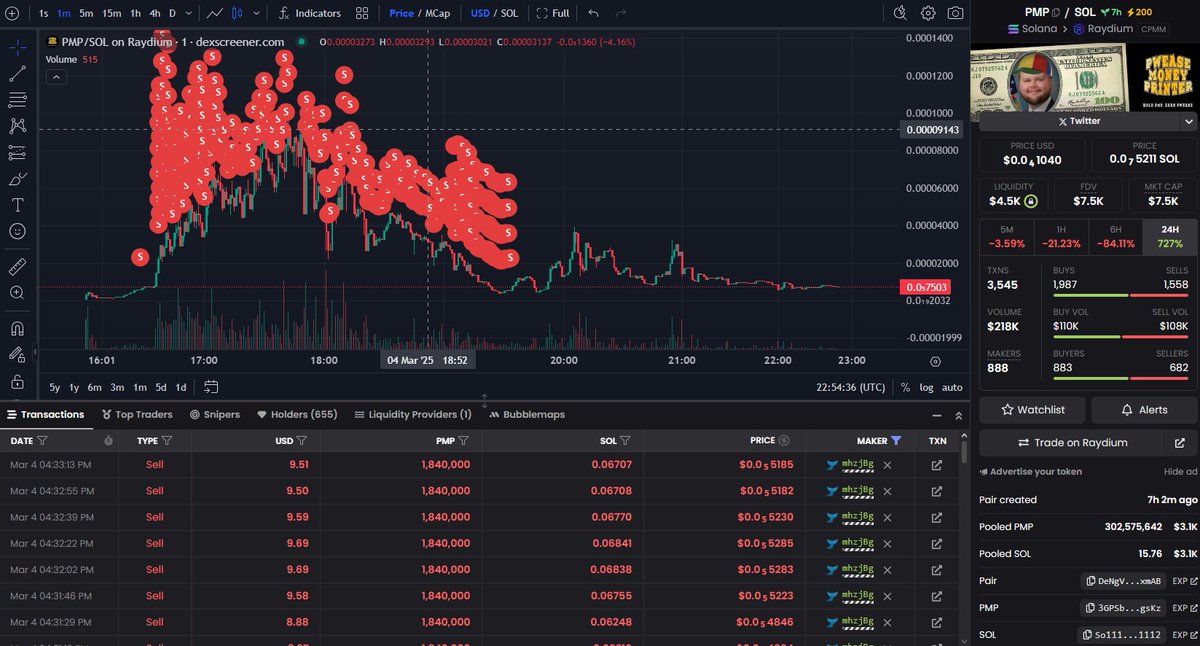Select the pattern drawing tool
1200x646 pixels.
[x=17, y=126]
